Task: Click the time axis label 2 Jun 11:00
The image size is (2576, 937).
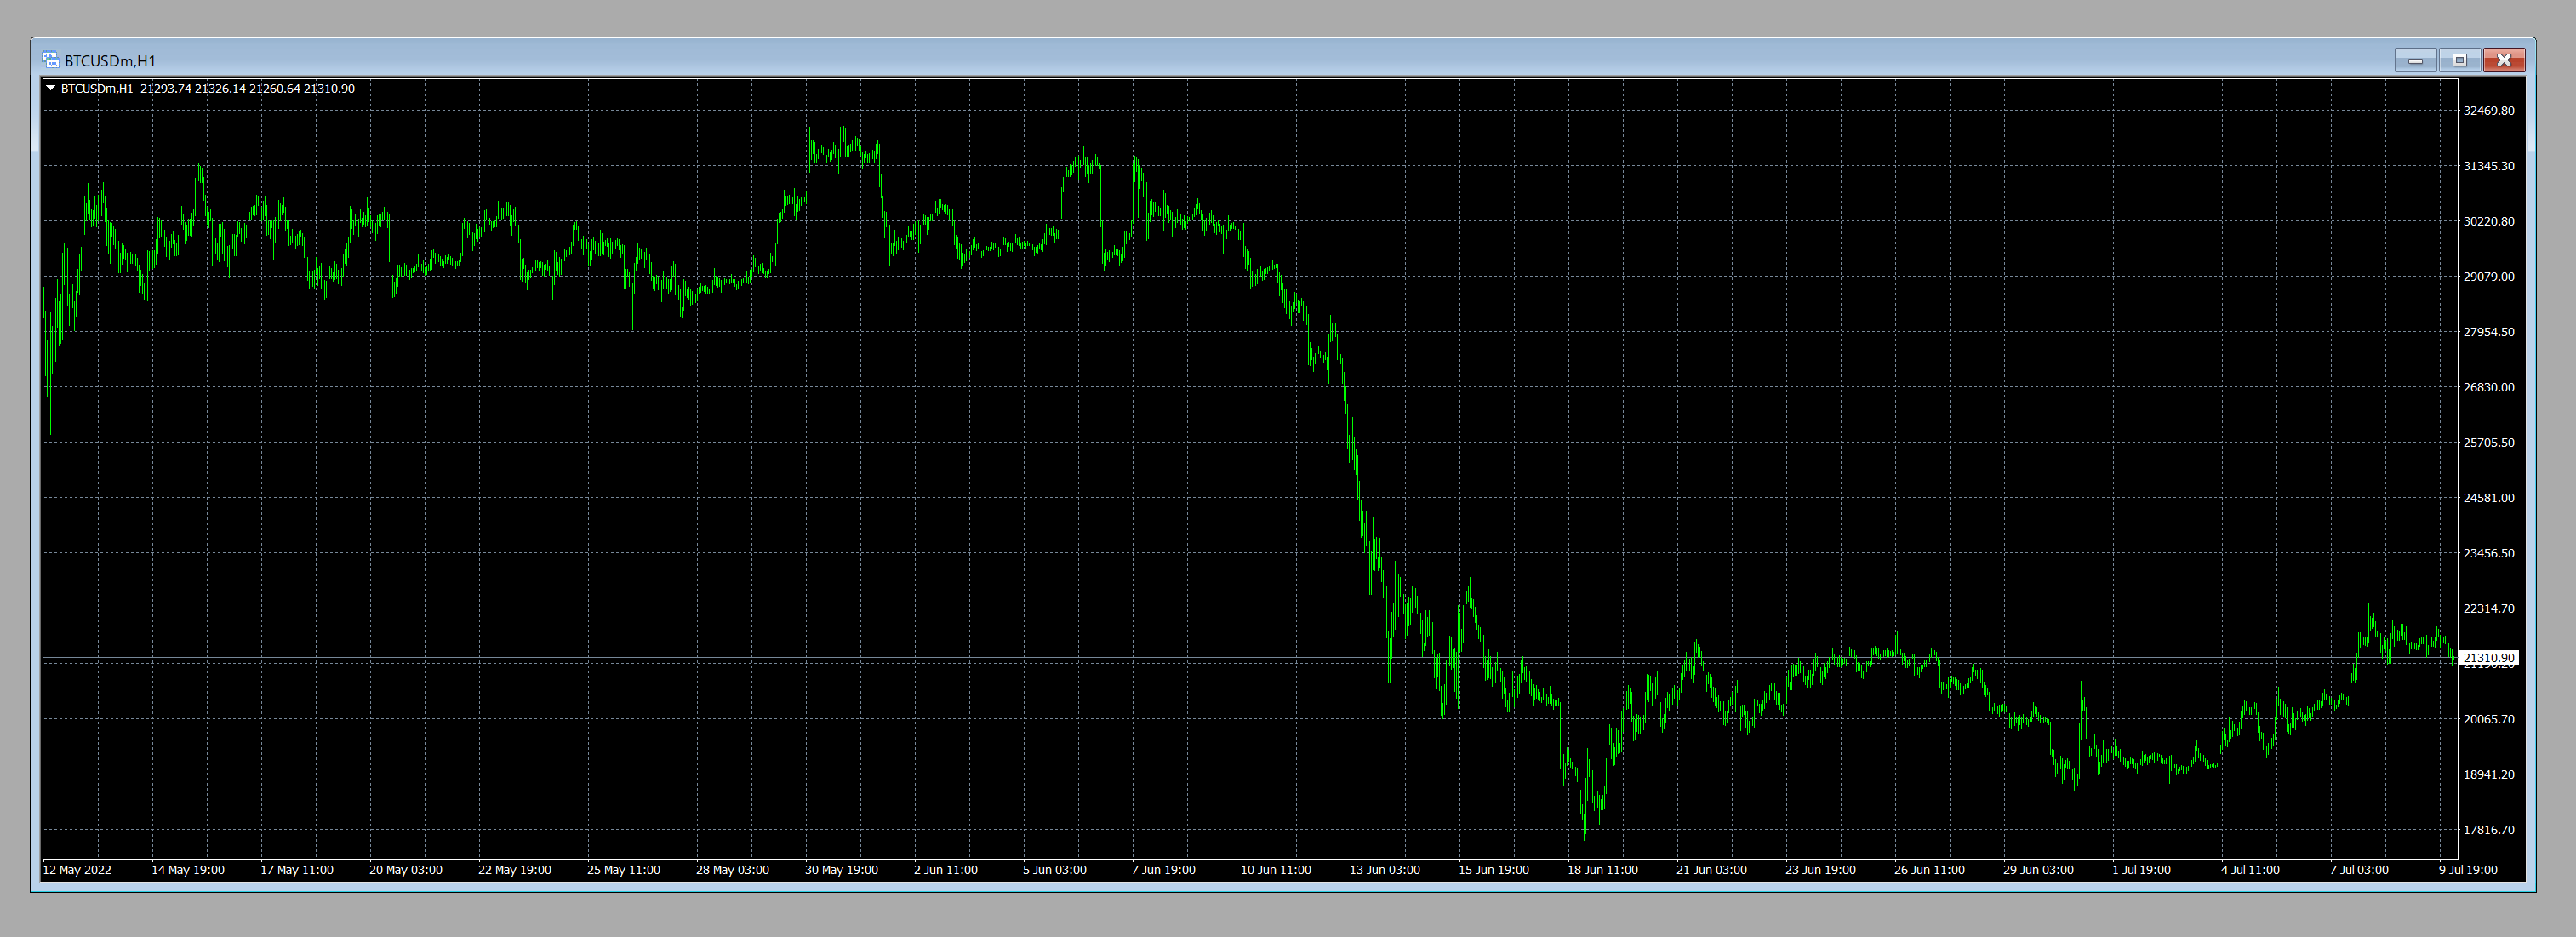Action: point(946,870)
